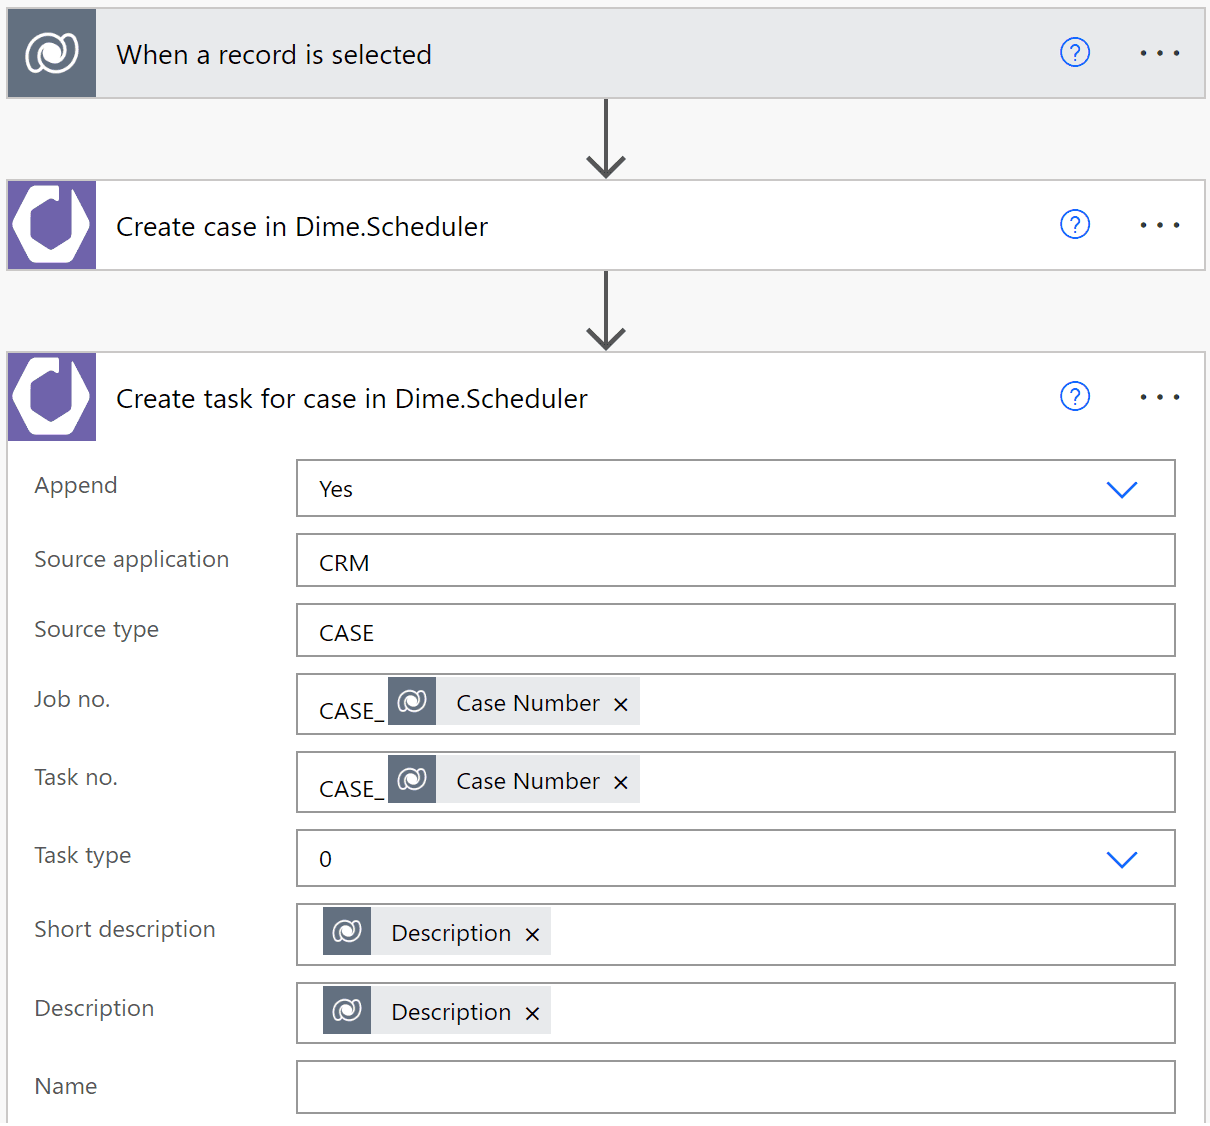1210x1126 pixels.
Task: Remove Case Number token from Task no.
Action: (621, 783)
